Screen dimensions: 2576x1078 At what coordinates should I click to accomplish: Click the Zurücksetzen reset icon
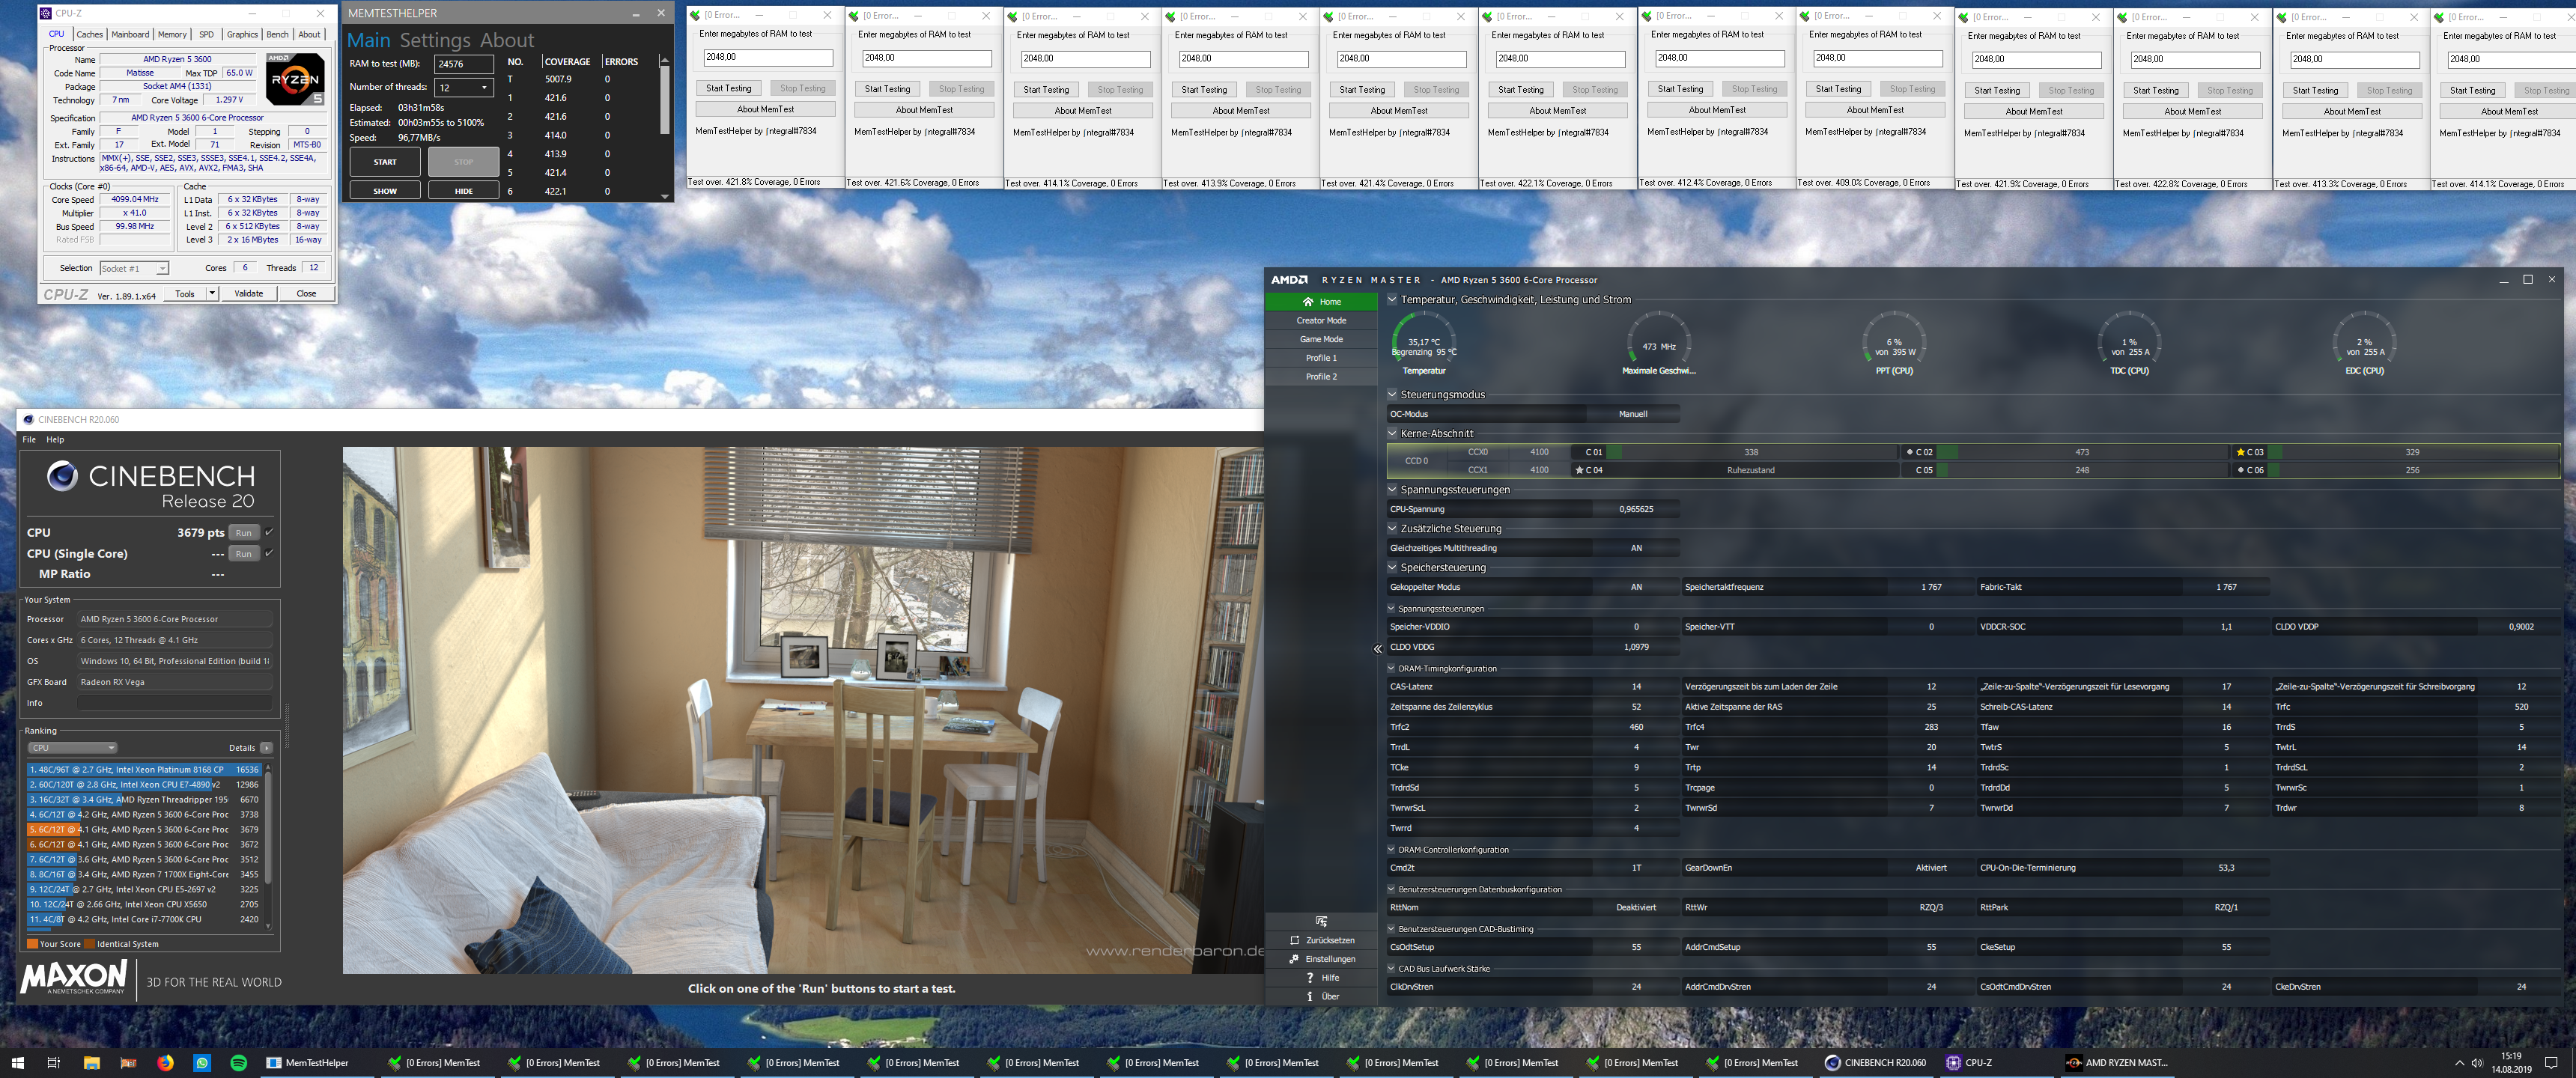(1295, 940)
